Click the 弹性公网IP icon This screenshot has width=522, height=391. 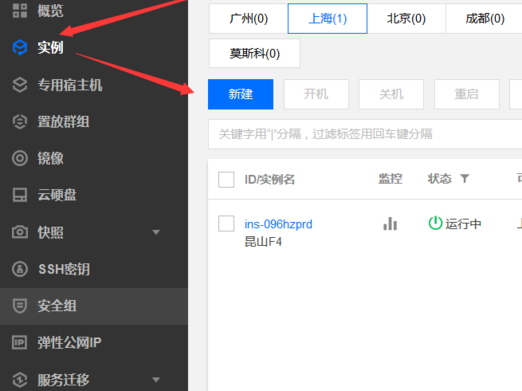20,342
